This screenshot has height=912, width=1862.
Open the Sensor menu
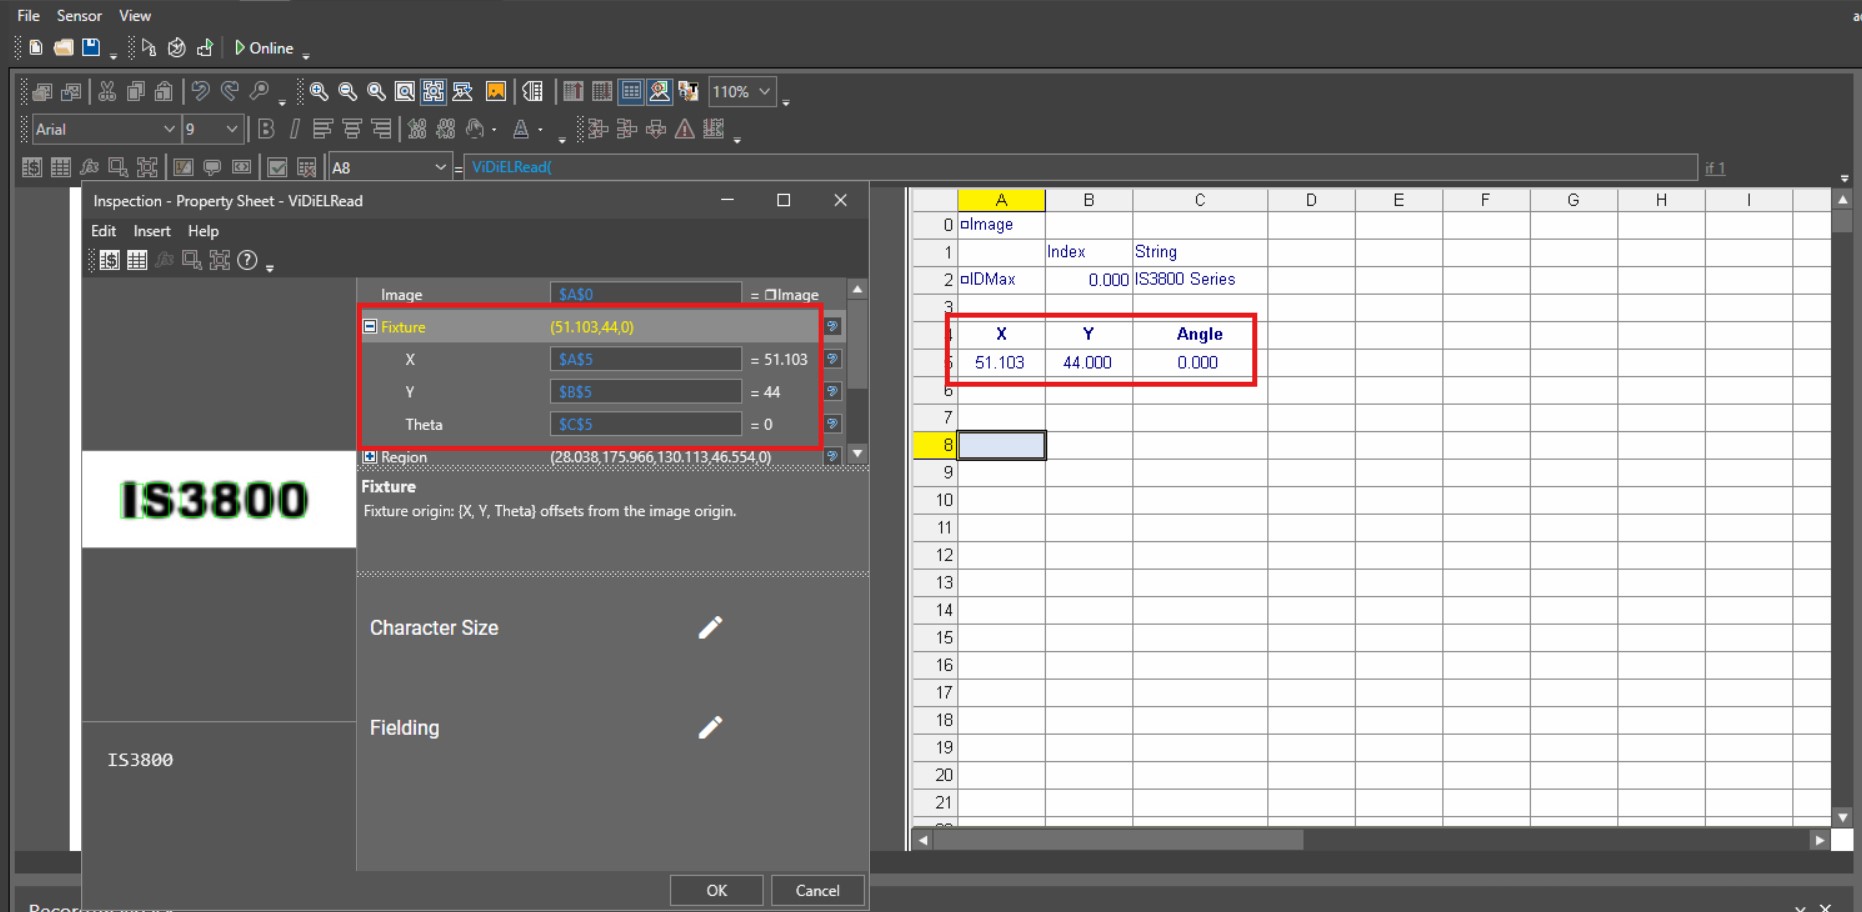pos(79,15)
